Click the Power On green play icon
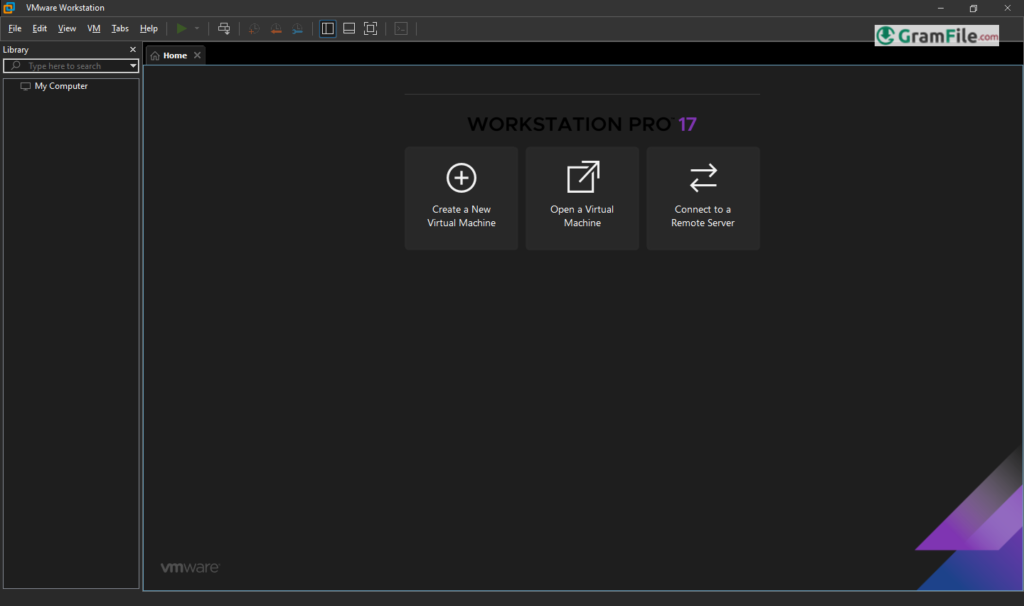This screenshot has width=1024, height=606. point(182,28)
